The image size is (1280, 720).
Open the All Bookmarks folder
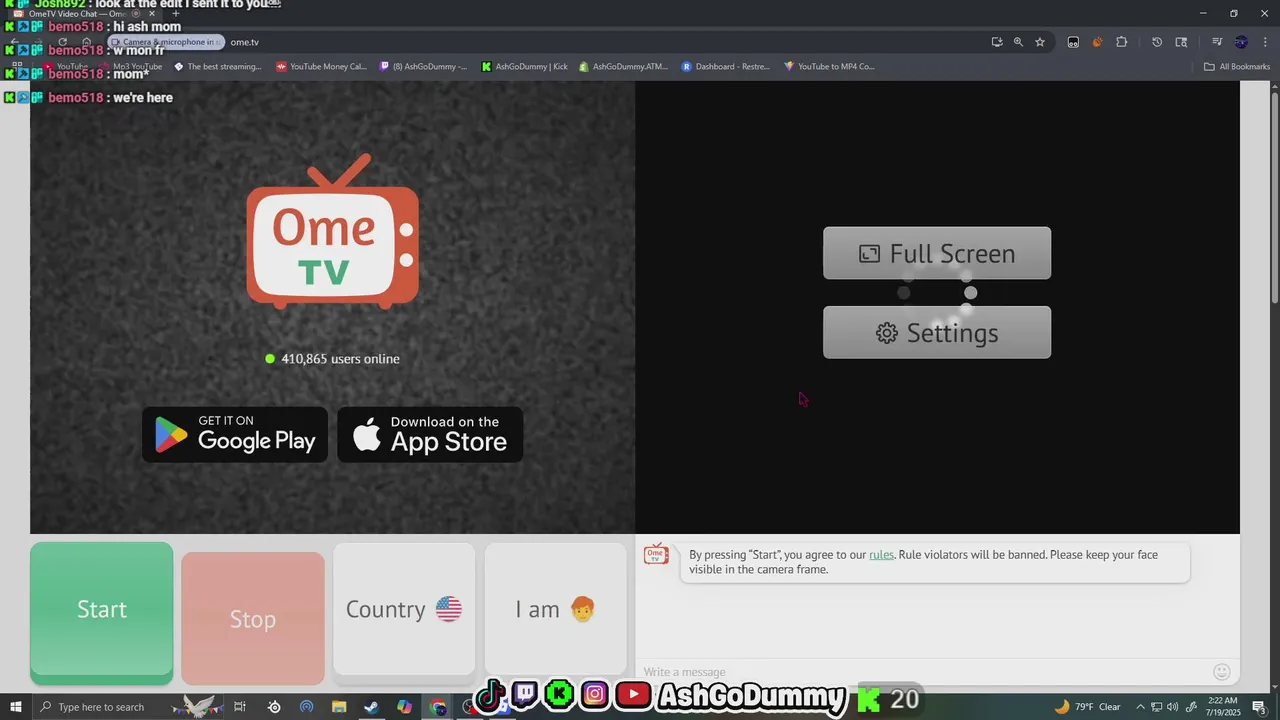click(1237, 67)
